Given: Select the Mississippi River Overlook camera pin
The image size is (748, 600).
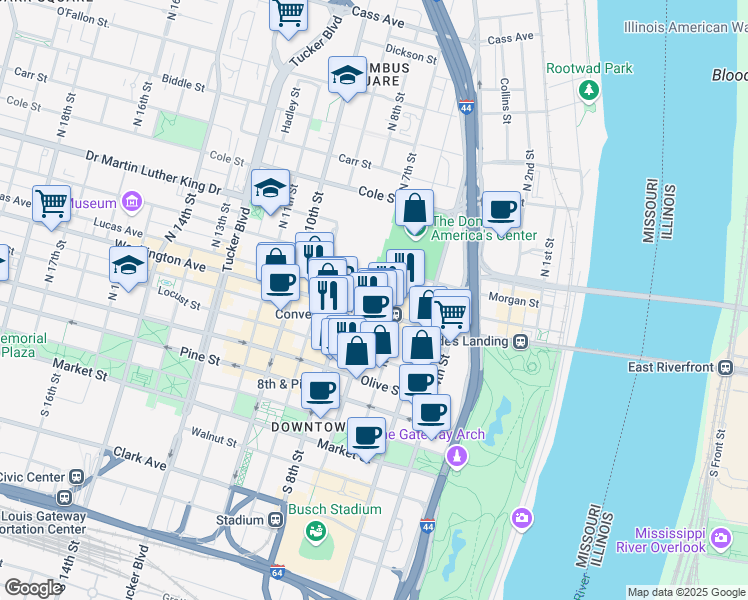Looking at the screenshot, I should click(720, 538).
